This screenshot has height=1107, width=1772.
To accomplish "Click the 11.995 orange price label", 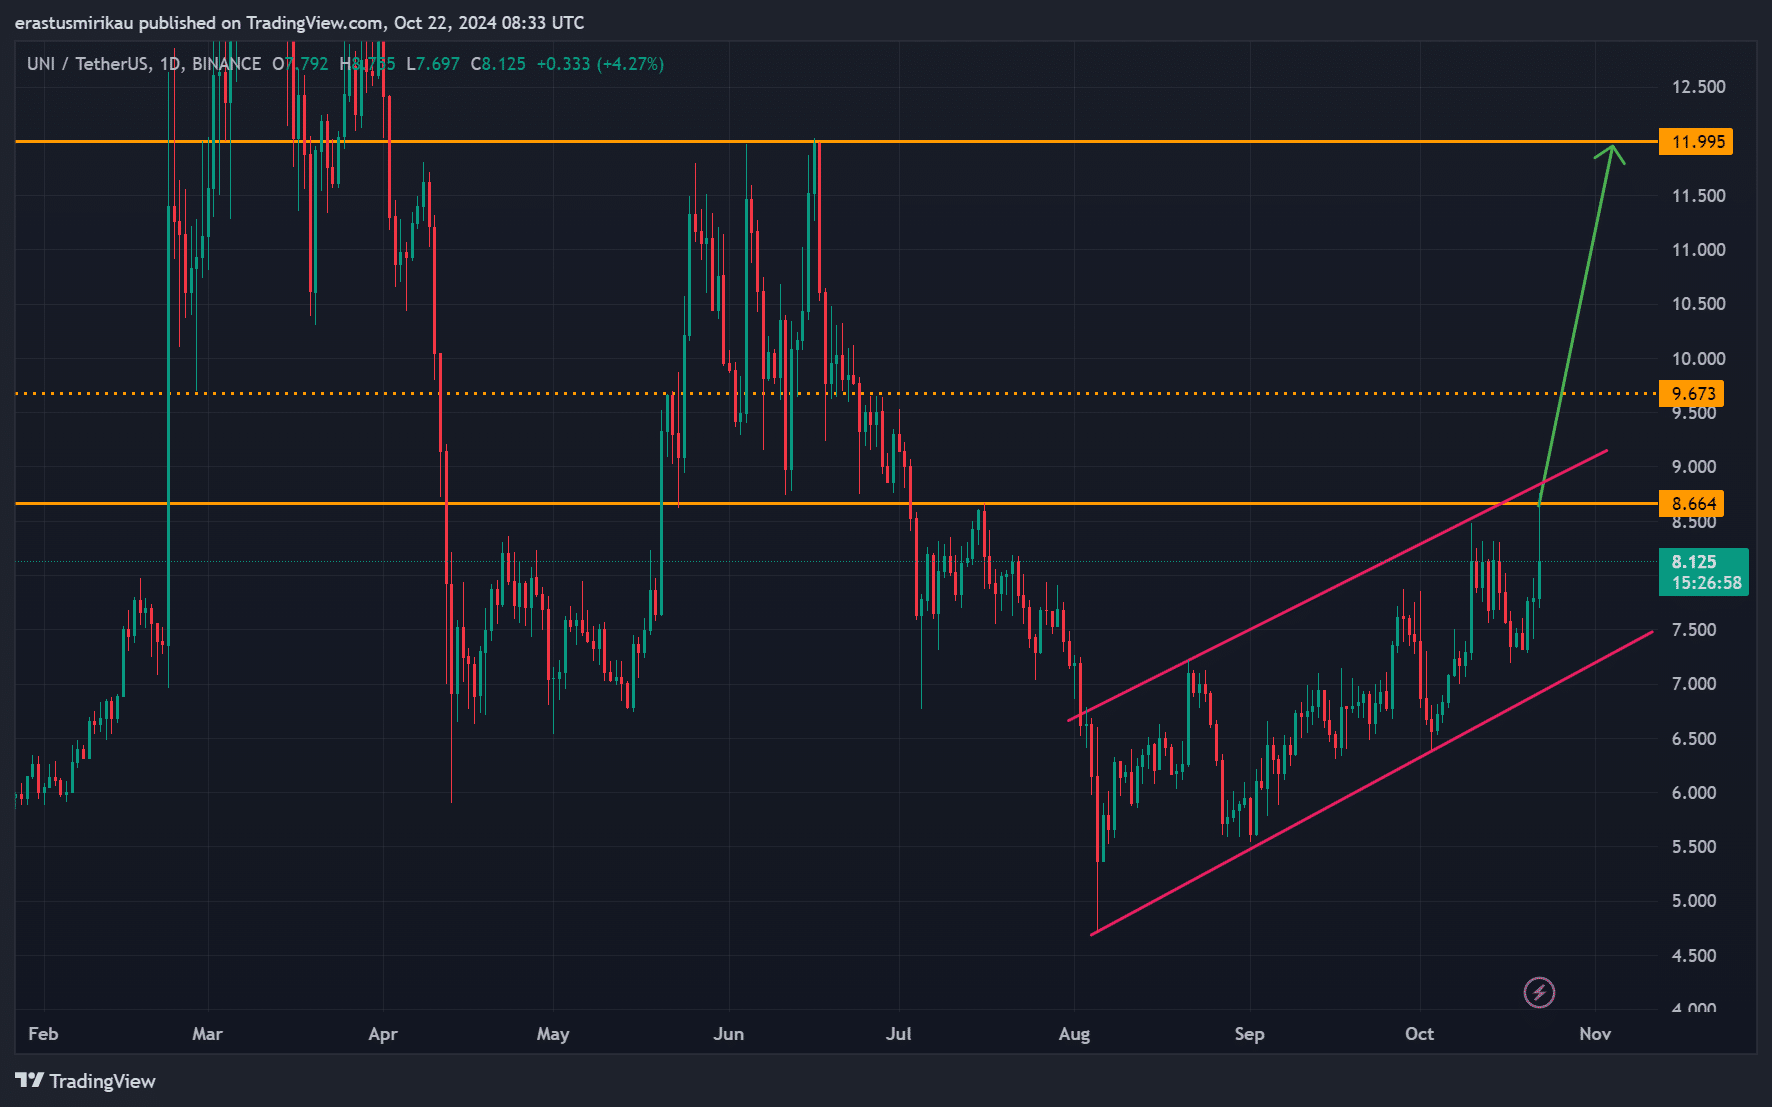I will pyautogui.click(x=1696, y=141).
